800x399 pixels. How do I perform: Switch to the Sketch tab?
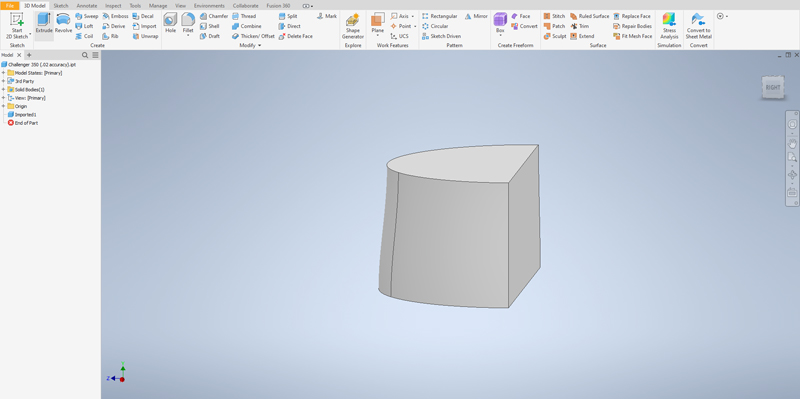coord(61,6)
